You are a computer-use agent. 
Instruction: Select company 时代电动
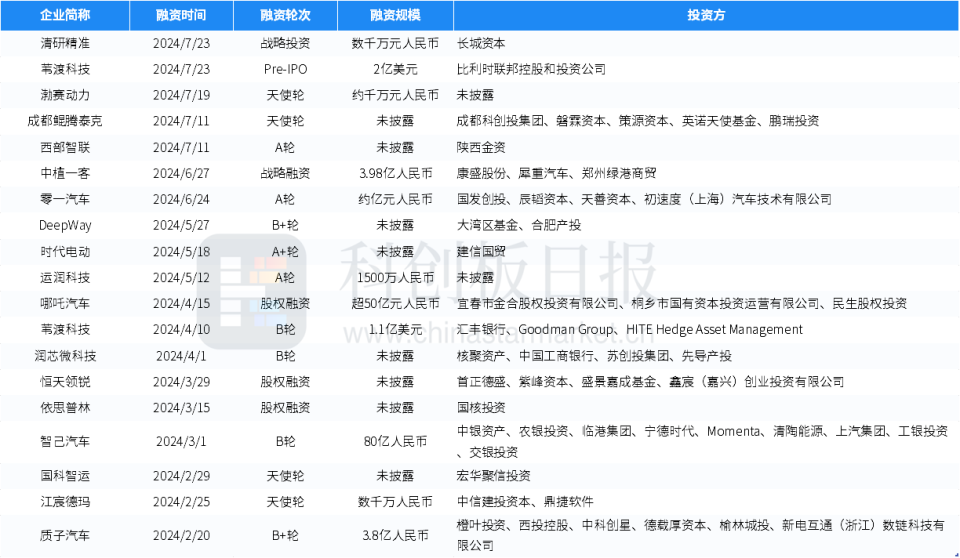pyautogui.click(x=65, y=252)
